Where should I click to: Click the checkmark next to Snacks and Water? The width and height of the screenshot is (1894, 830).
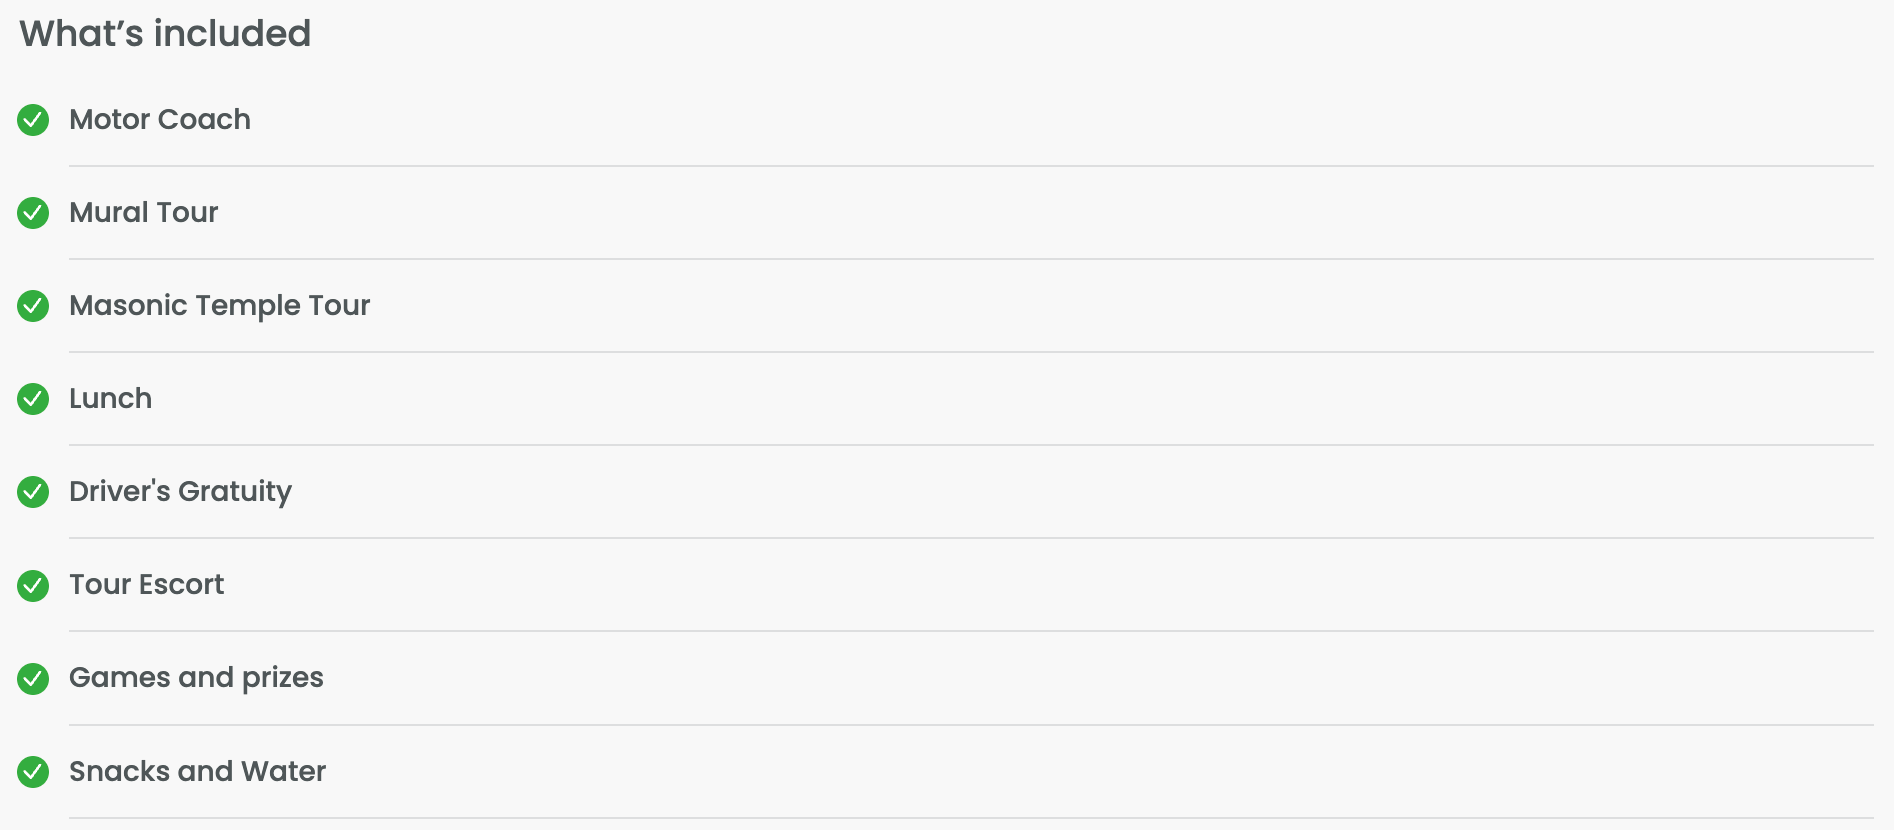[33, 772]
